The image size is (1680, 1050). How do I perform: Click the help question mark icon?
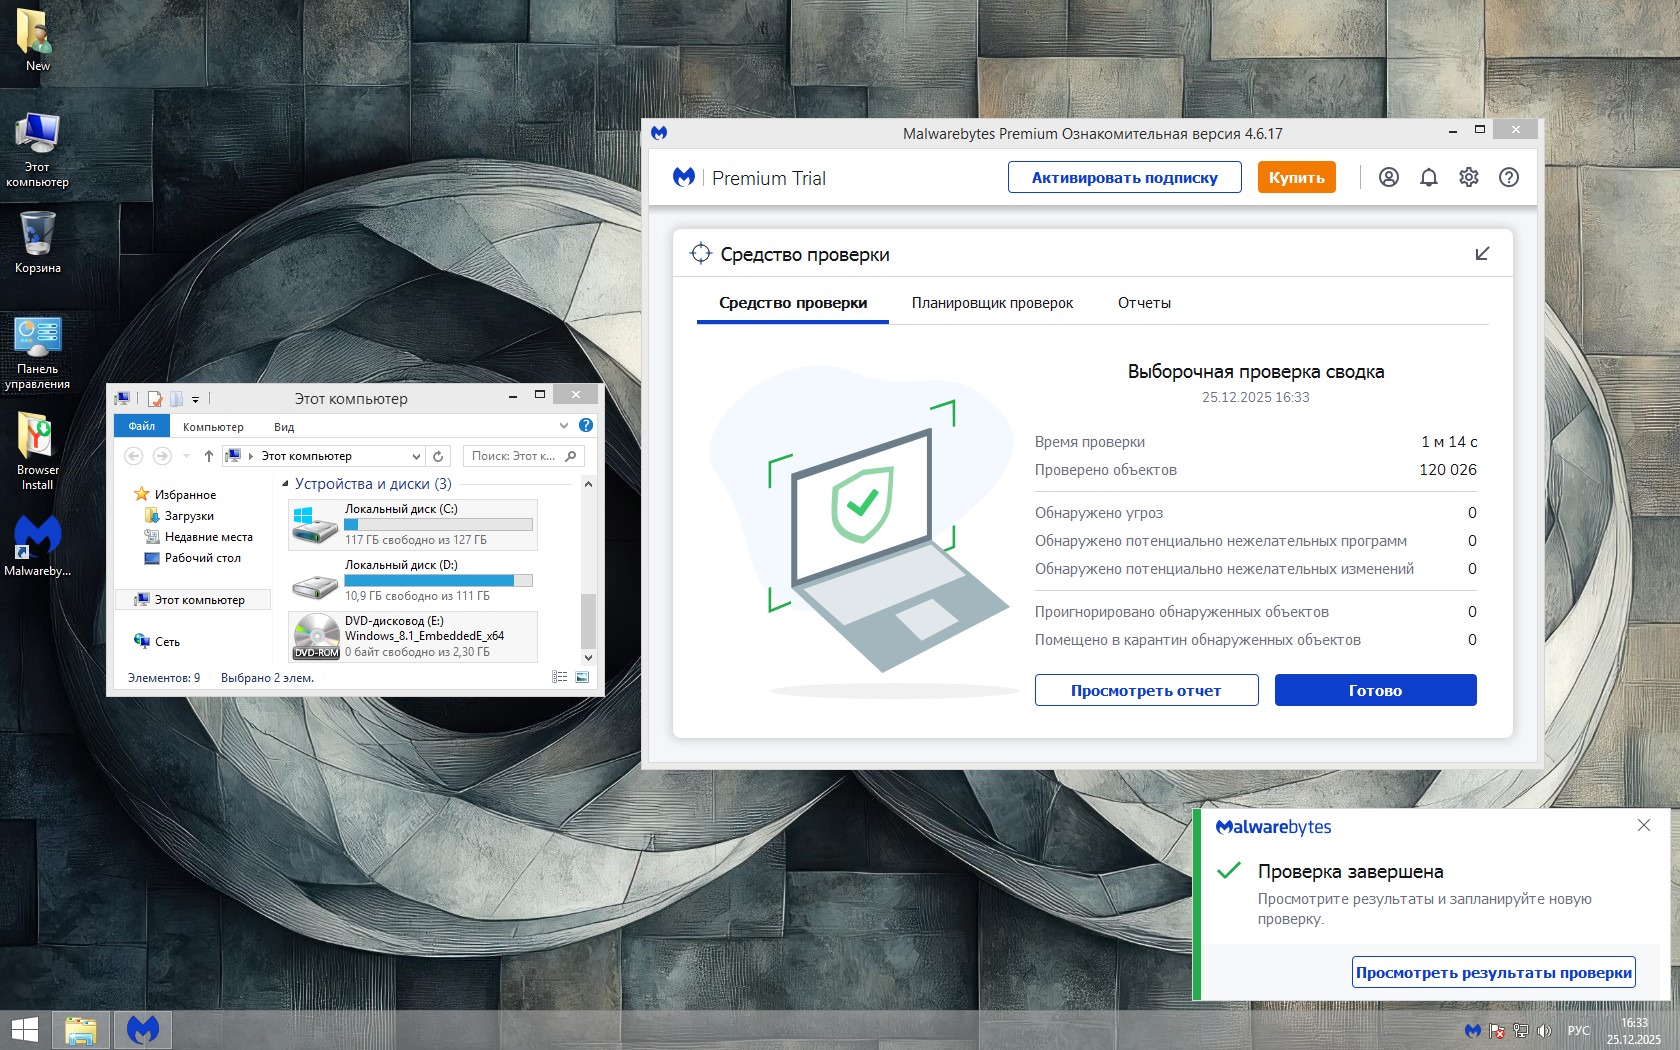pyautogui.click(x=1508, y=177)
